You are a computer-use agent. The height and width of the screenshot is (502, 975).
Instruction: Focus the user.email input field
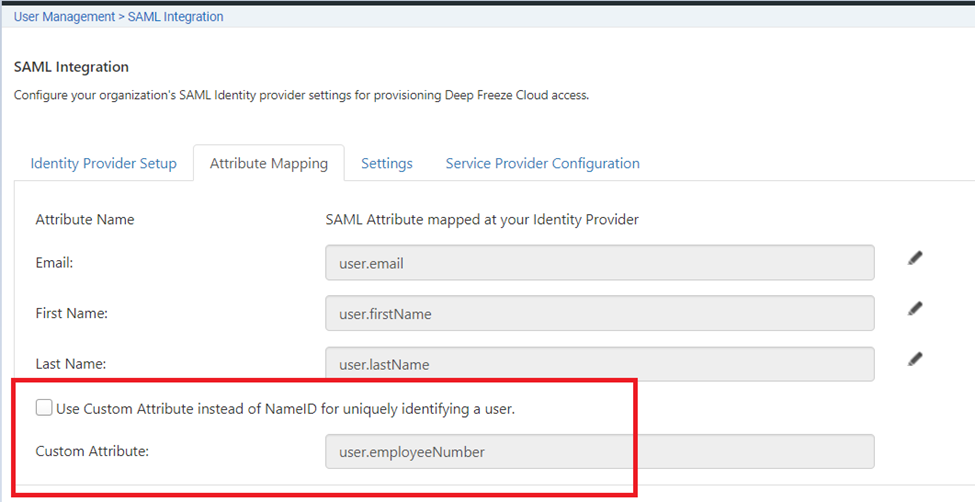coord(600,263)
